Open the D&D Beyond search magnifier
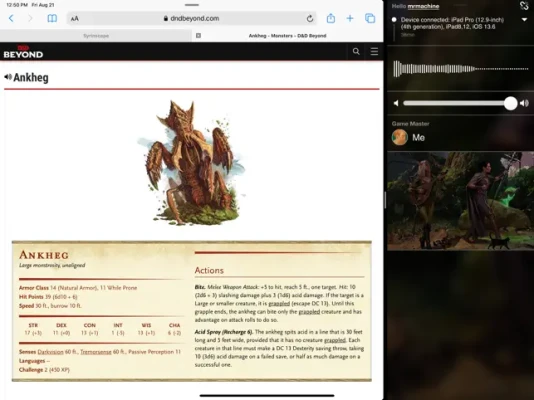 pos(356,51)
